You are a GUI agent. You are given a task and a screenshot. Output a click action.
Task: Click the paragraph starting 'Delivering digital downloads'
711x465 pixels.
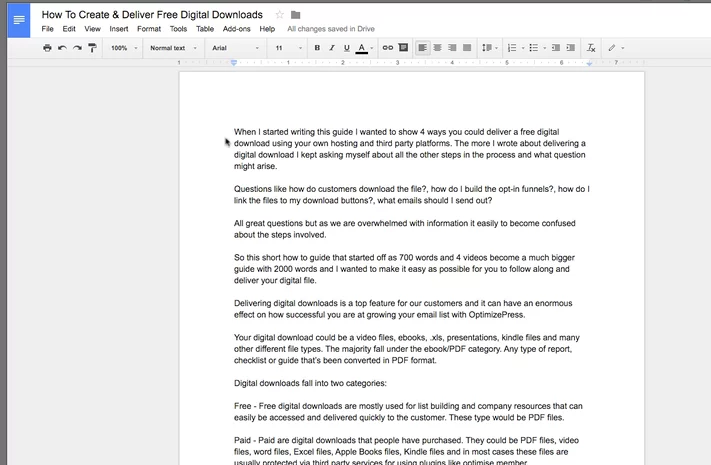click(403, 308)
